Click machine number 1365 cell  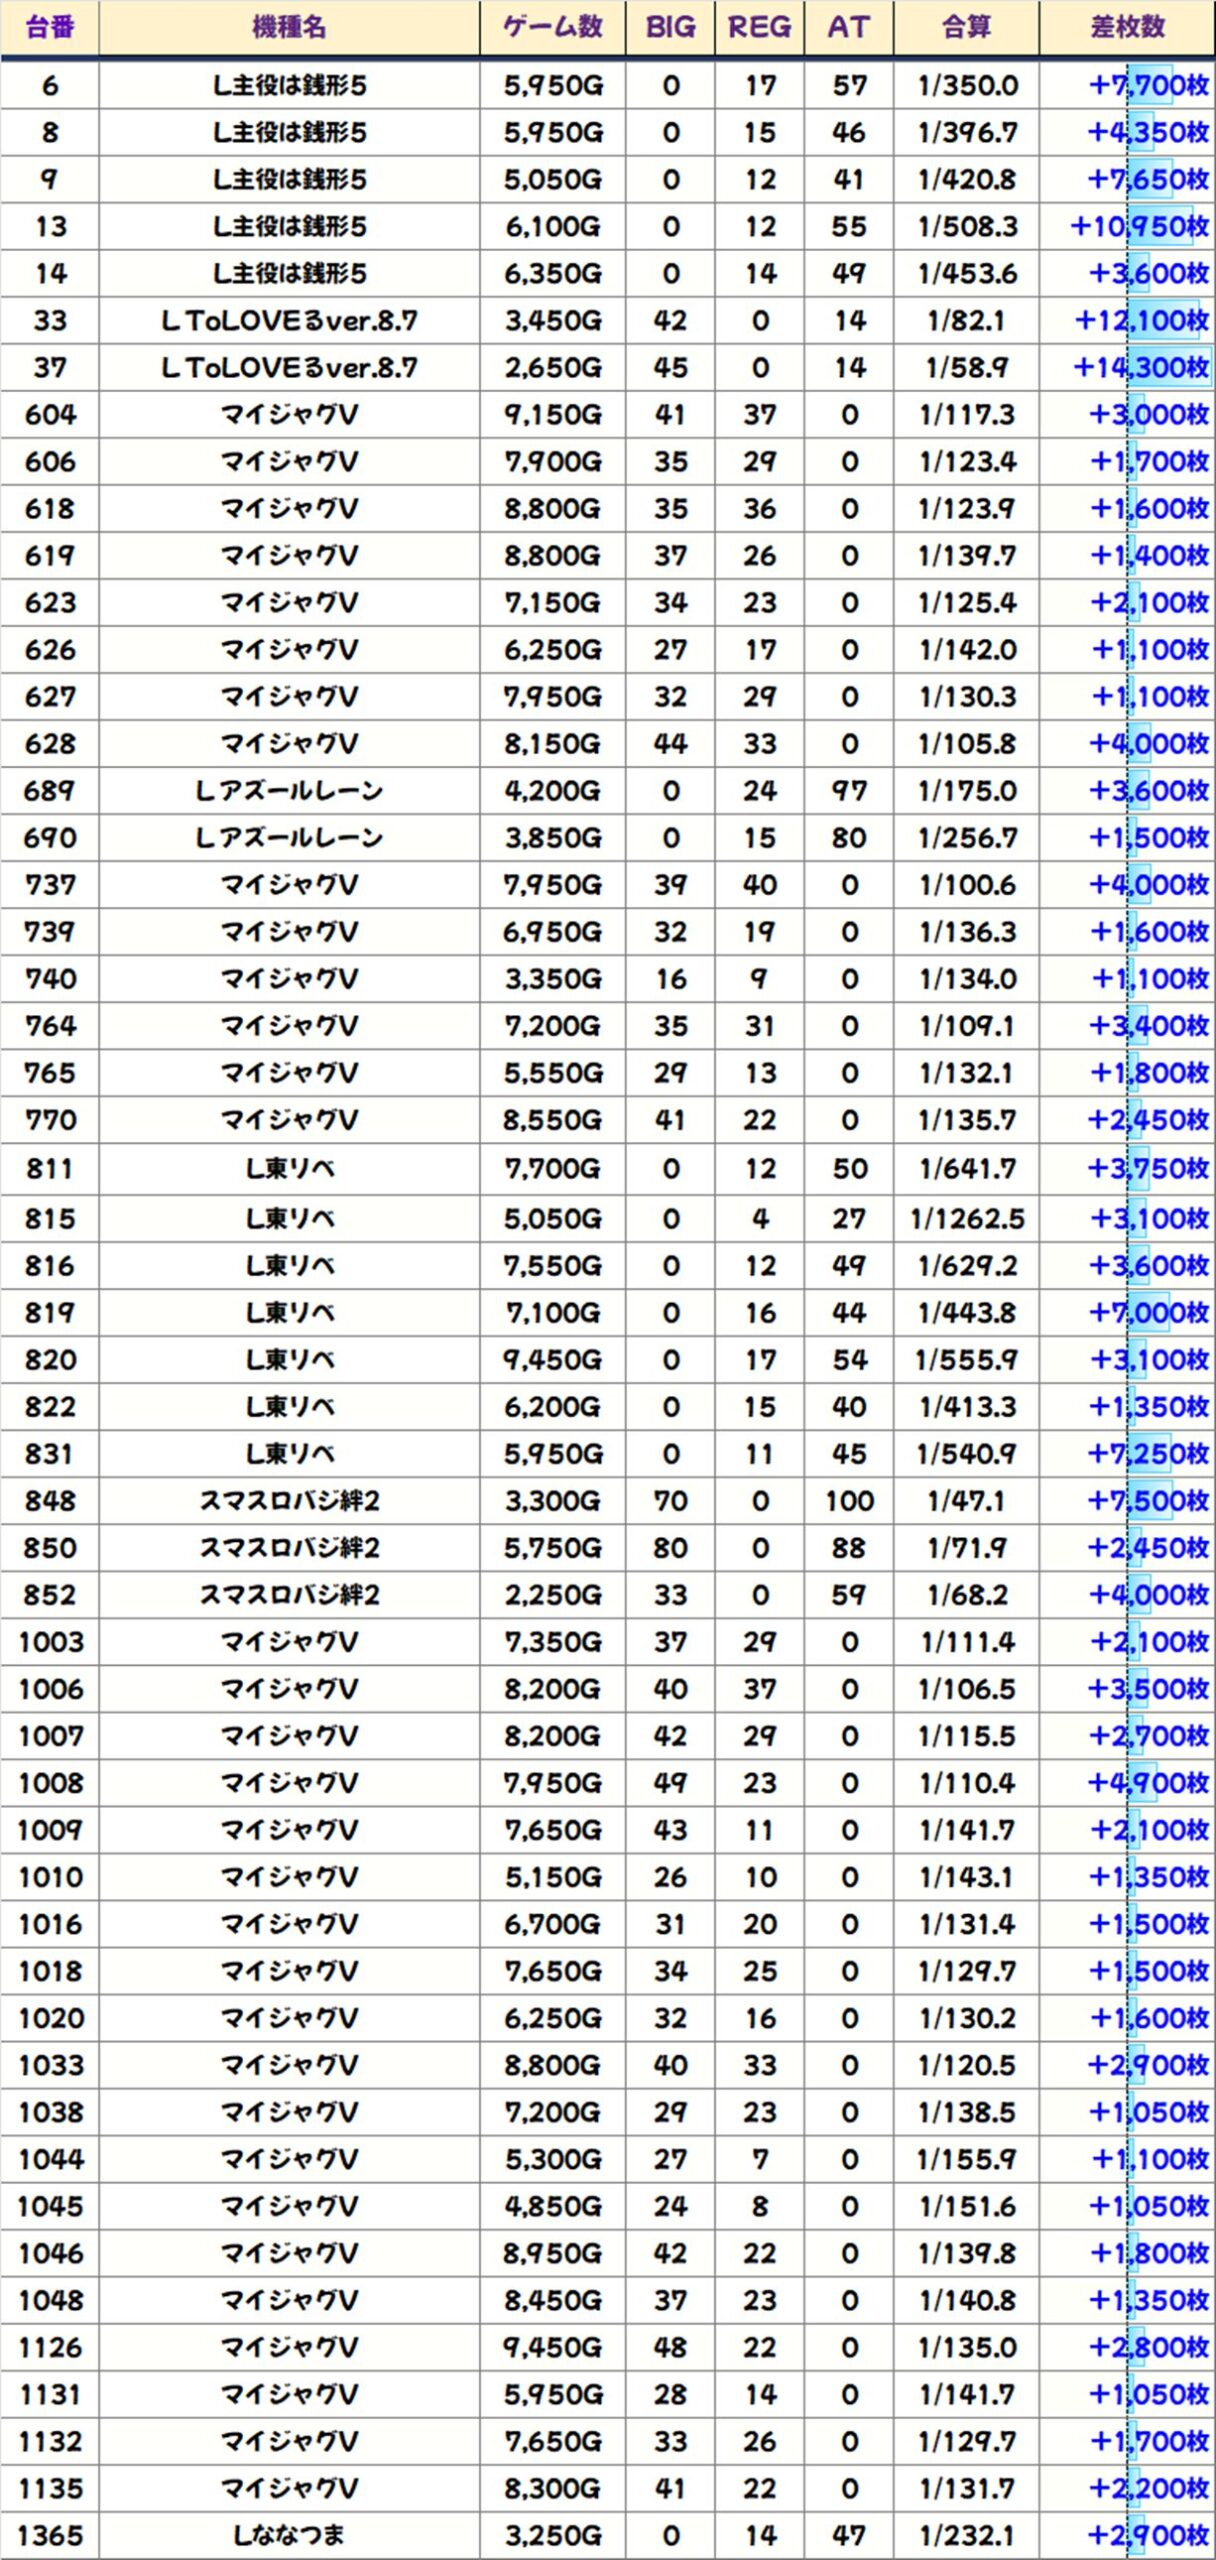[49, 2535]
